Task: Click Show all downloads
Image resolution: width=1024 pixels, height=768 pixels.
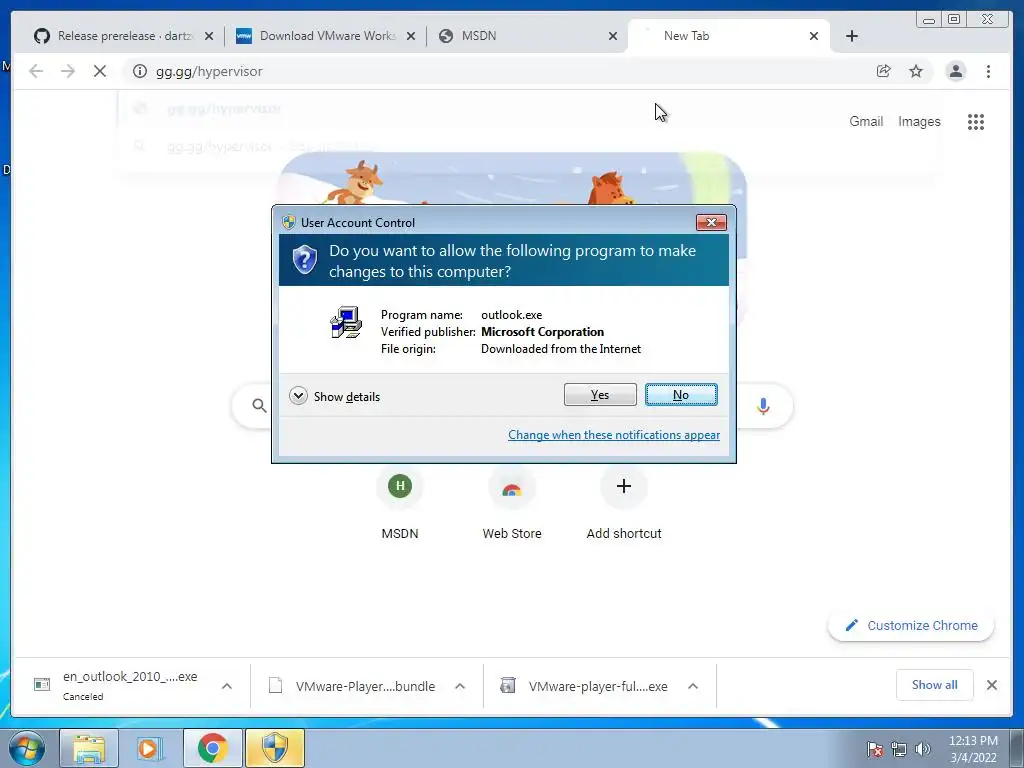Action: 935,684
